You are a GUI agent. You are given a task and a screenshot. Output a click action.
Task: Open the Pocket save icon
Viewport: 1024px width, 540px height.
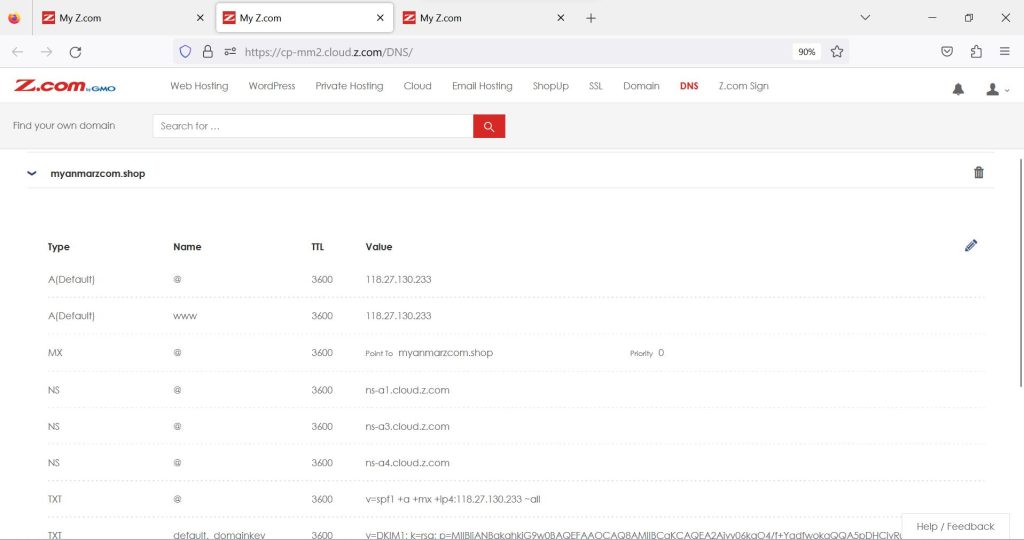point(947,52)
